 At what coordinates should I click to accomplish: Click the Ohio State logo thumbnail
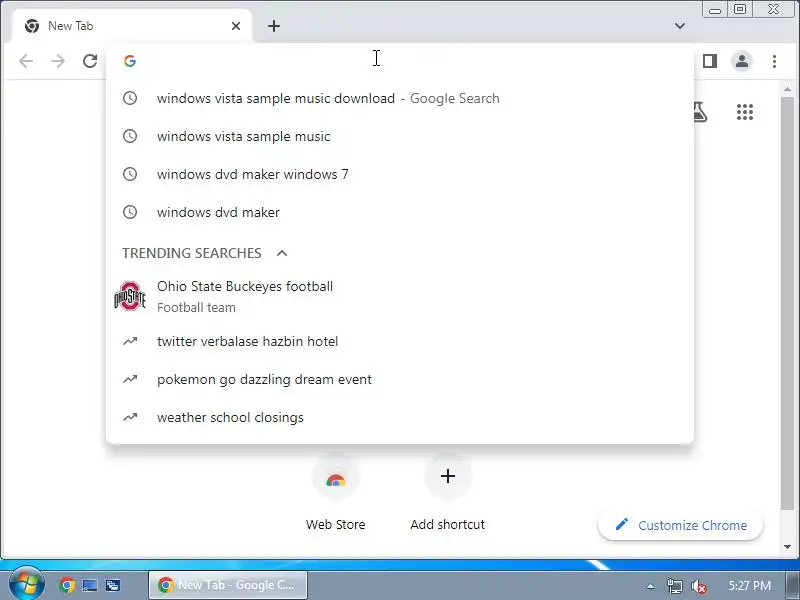click(130, 296)
